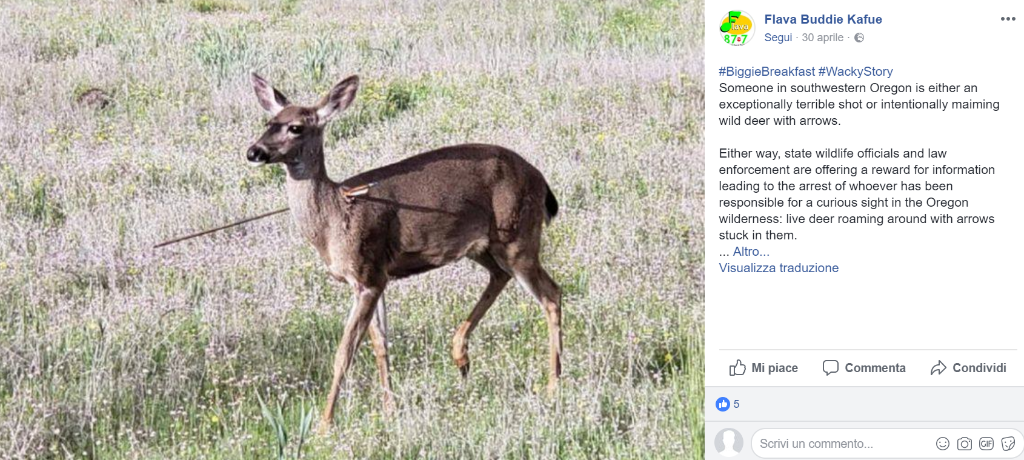Click the Flava 87.7 page logo
Image resolution: width=1024 pixels, height=460 pixels.
click(735, 28)
